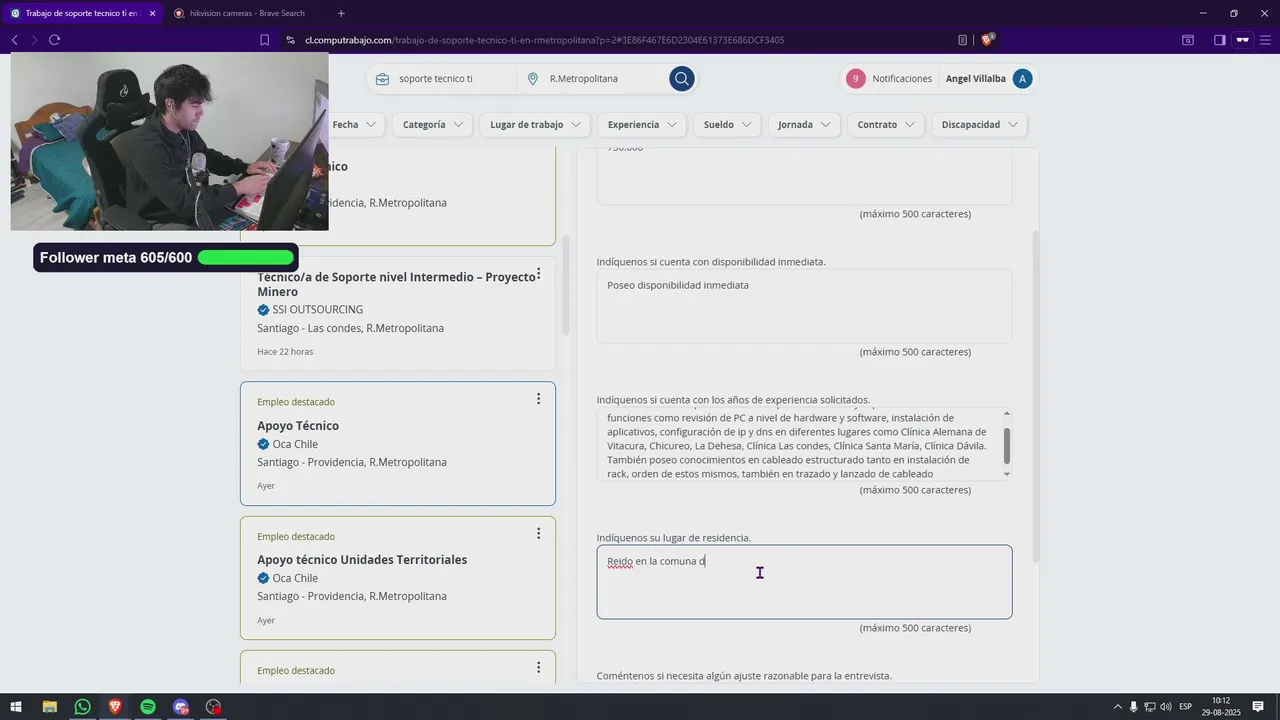Open new tab with plus button
Screen dimensions: 1280x720
[341, 13]
